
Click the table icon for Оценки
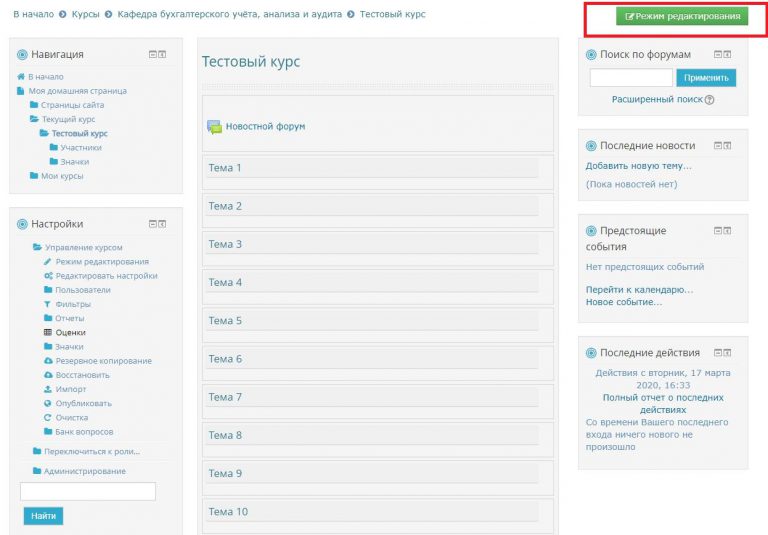(47, 332)
